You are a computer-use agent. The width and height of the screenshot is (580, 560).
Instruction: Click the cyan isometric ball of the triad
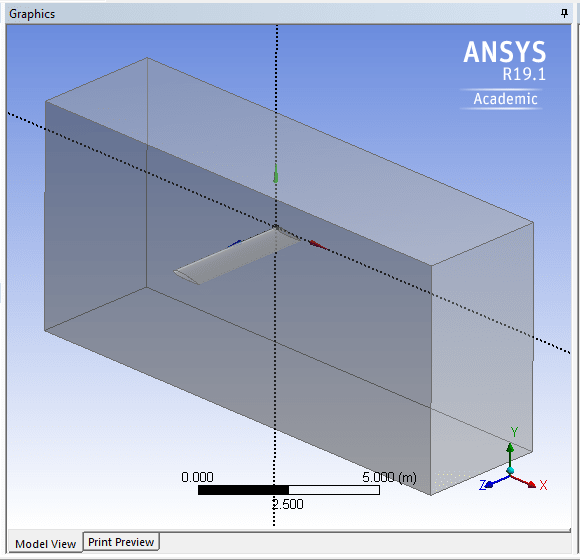click(510, 470)
